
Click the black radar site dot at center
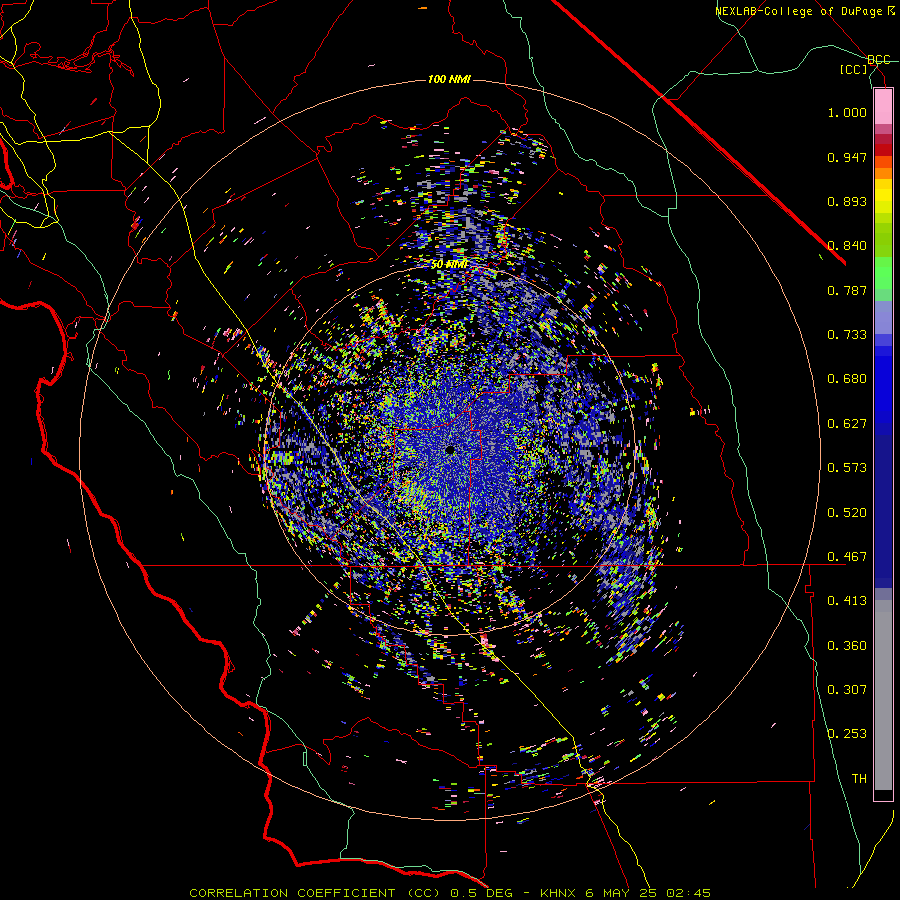point(450,451)
